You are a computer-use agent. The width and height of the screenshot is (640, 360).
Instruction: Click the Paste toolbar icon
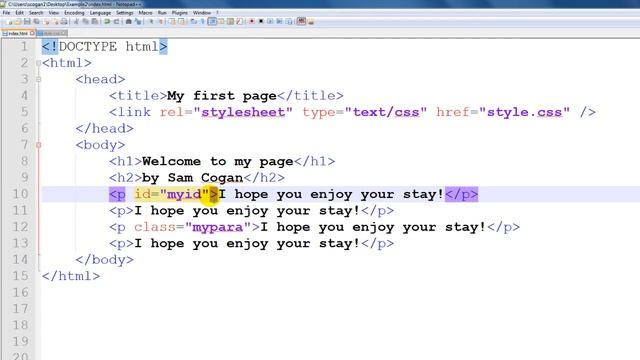tap(95, 21)
